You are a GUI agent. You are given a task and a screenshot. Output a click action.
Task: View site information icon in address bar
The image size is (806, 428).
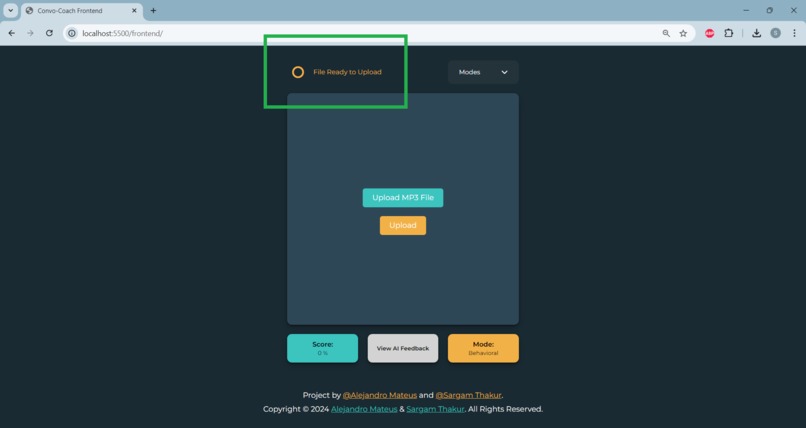(72, 33)
